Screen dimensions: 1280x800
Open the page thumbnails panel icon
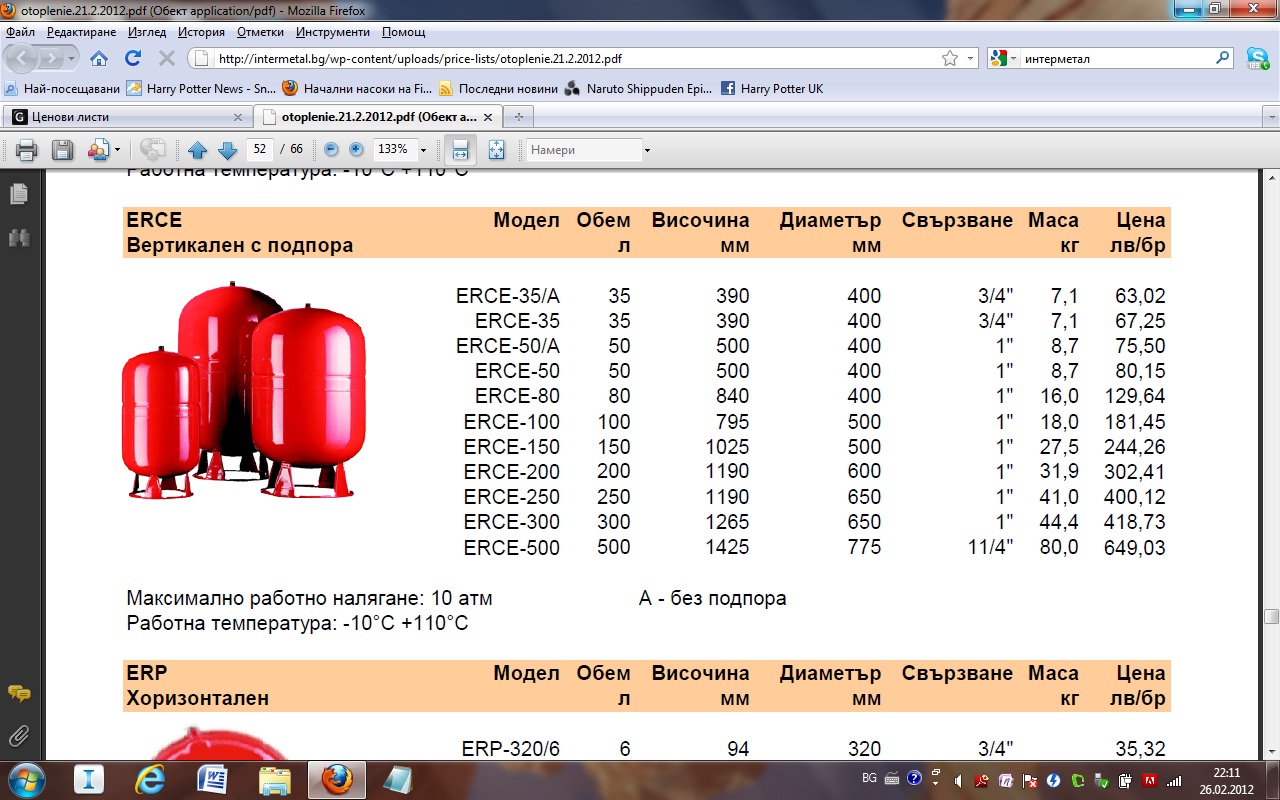click(18, 194)
